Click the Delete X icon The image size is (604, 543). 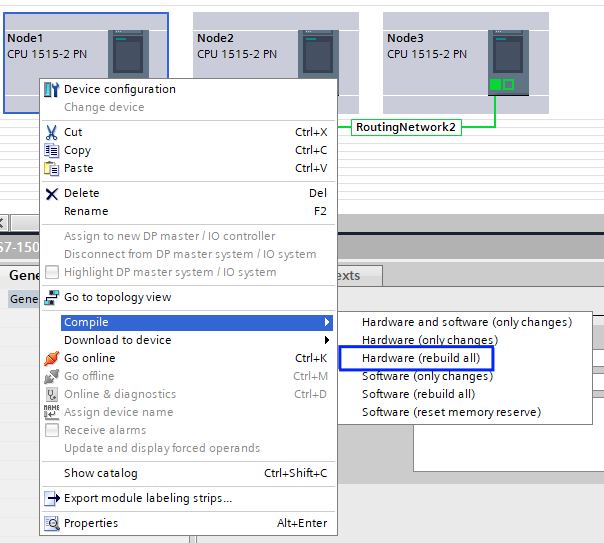52,193
